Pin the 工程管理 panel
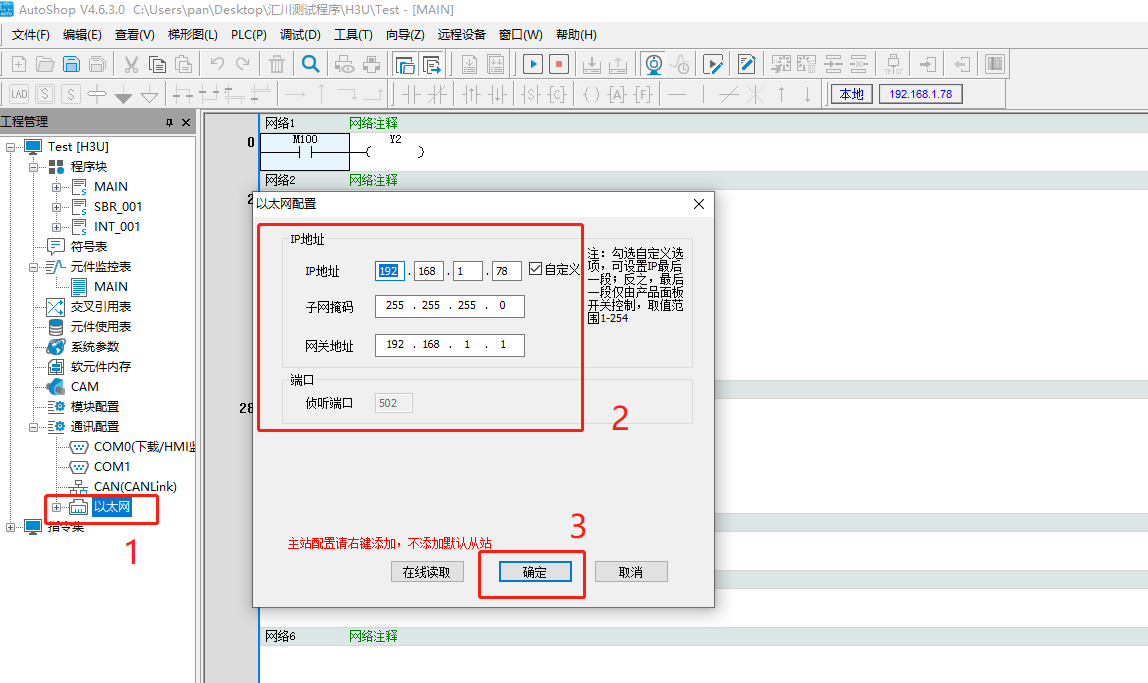1148x683 pixels. click(169, 122)
